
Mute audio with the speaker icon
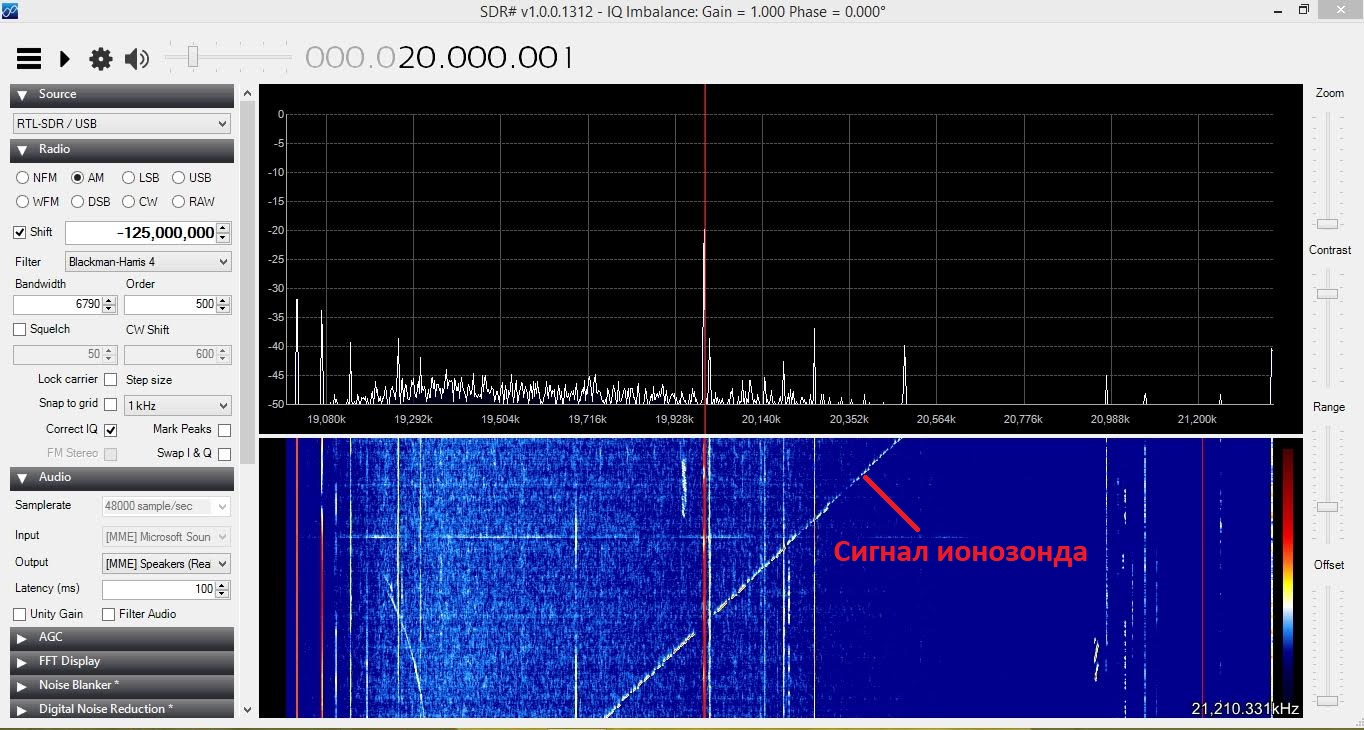136,59
